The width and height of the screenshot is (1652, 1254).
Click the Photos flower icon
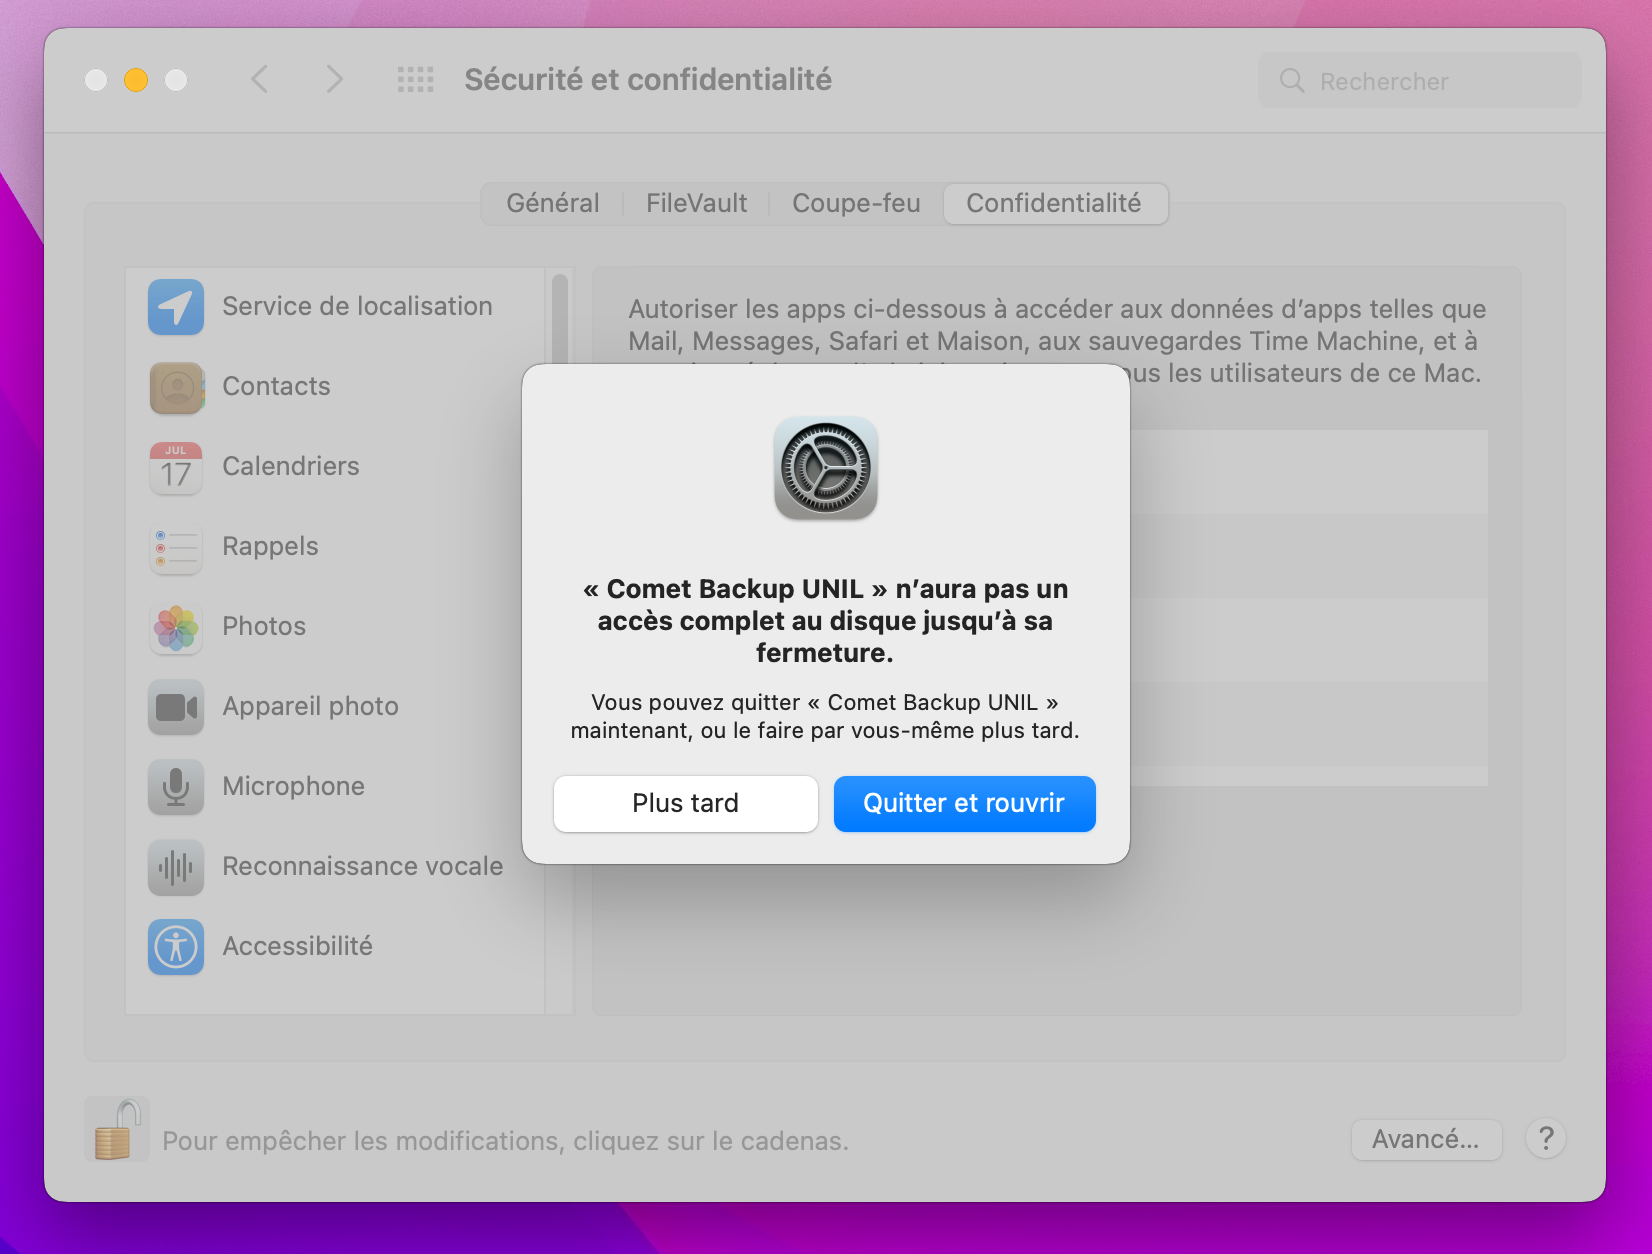(x=176, y=627)
